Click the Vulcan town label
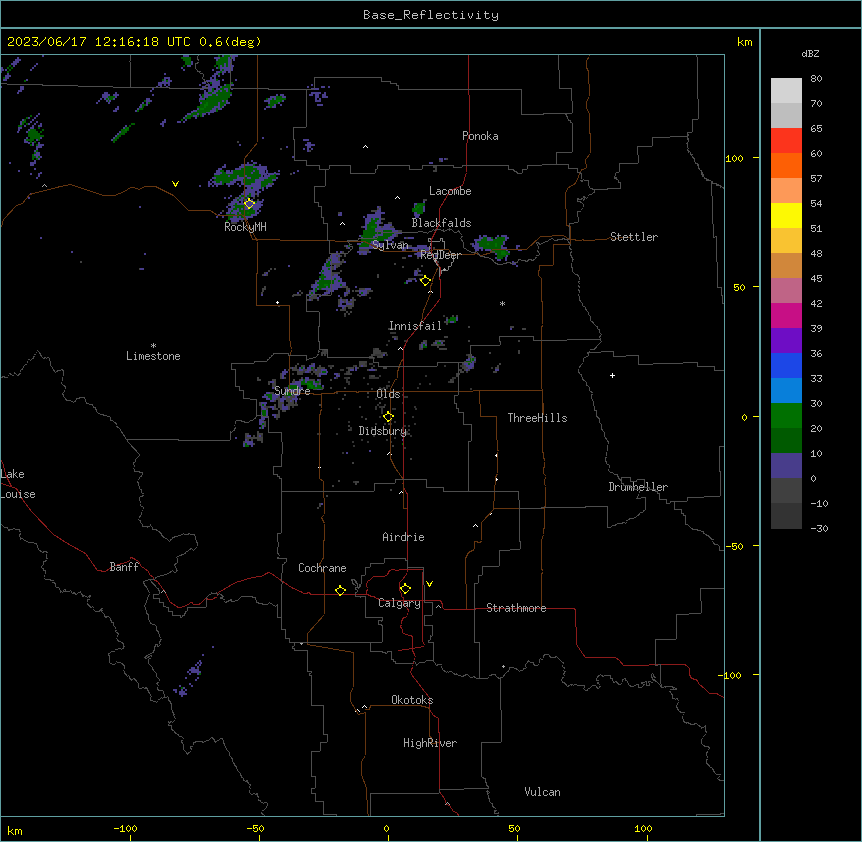The image size is (862, 842). (543, 792)
